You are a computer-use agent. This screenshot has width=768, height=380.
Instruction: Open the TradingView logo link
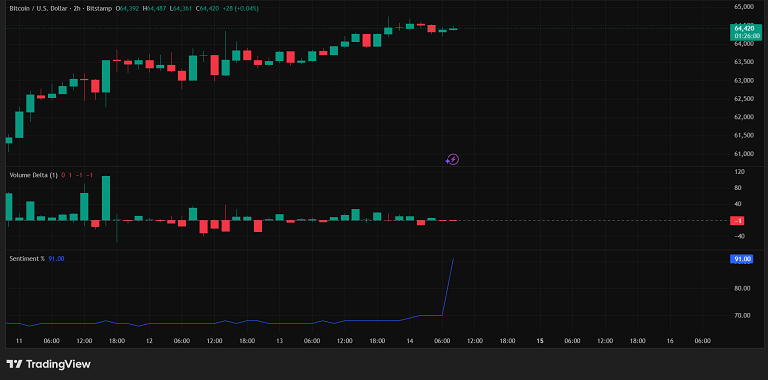click(48, 364)
